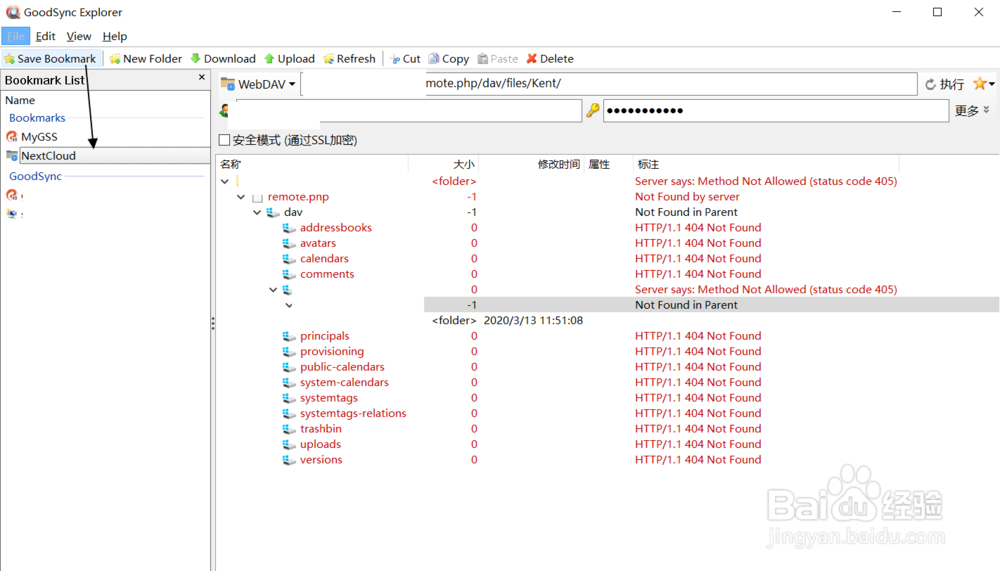Click the password input field
The image size is (1000, 571).
pos(776,110)
